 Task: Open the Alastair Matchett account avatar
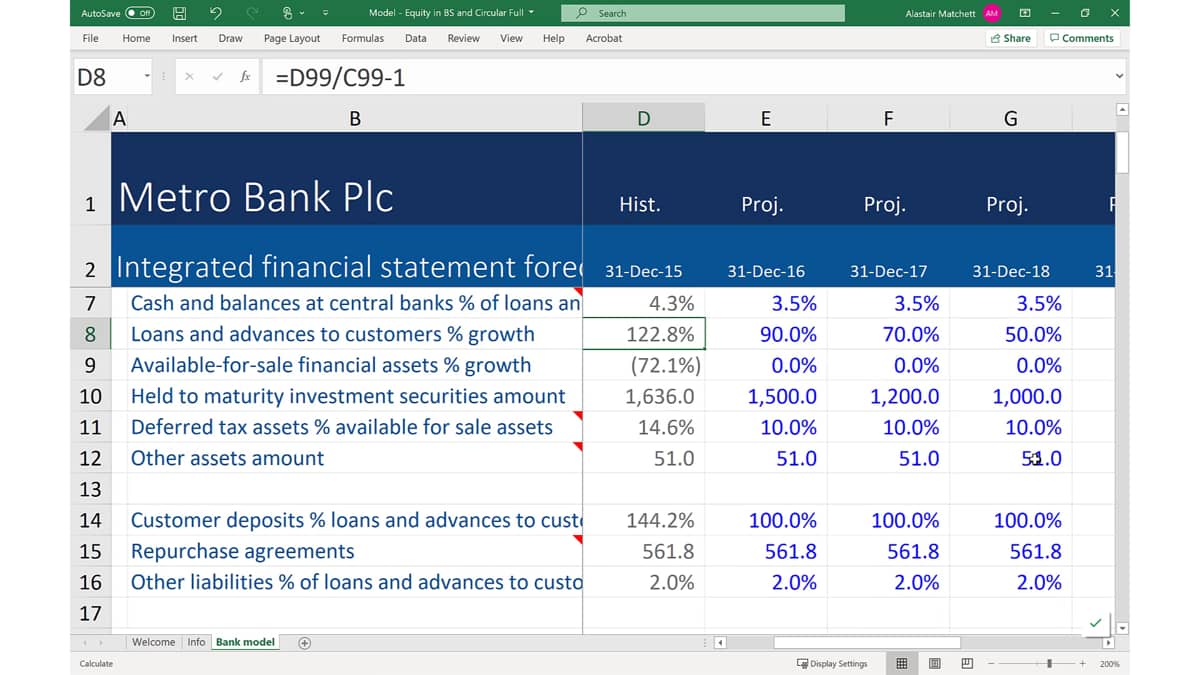pos(991,13)
